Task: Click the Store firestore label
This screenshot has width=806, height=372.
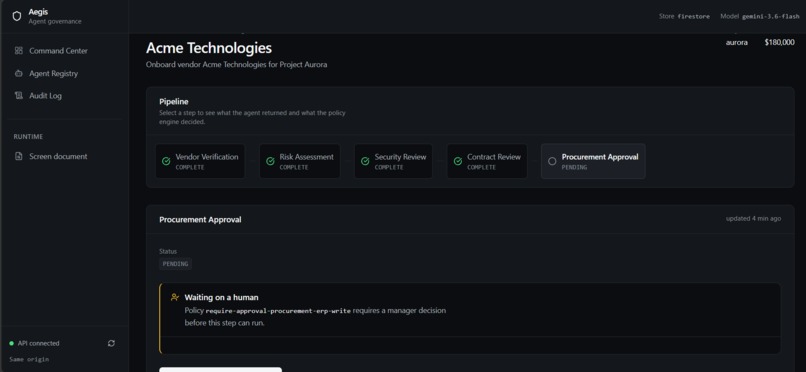Action: (684, 16)
